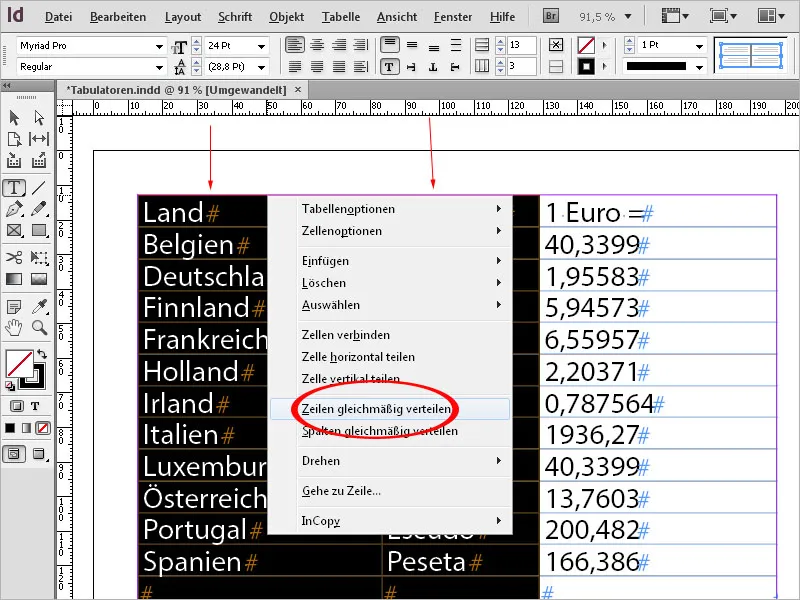Select the Free Transform tool
800x600 pixels.
[39, 257]
